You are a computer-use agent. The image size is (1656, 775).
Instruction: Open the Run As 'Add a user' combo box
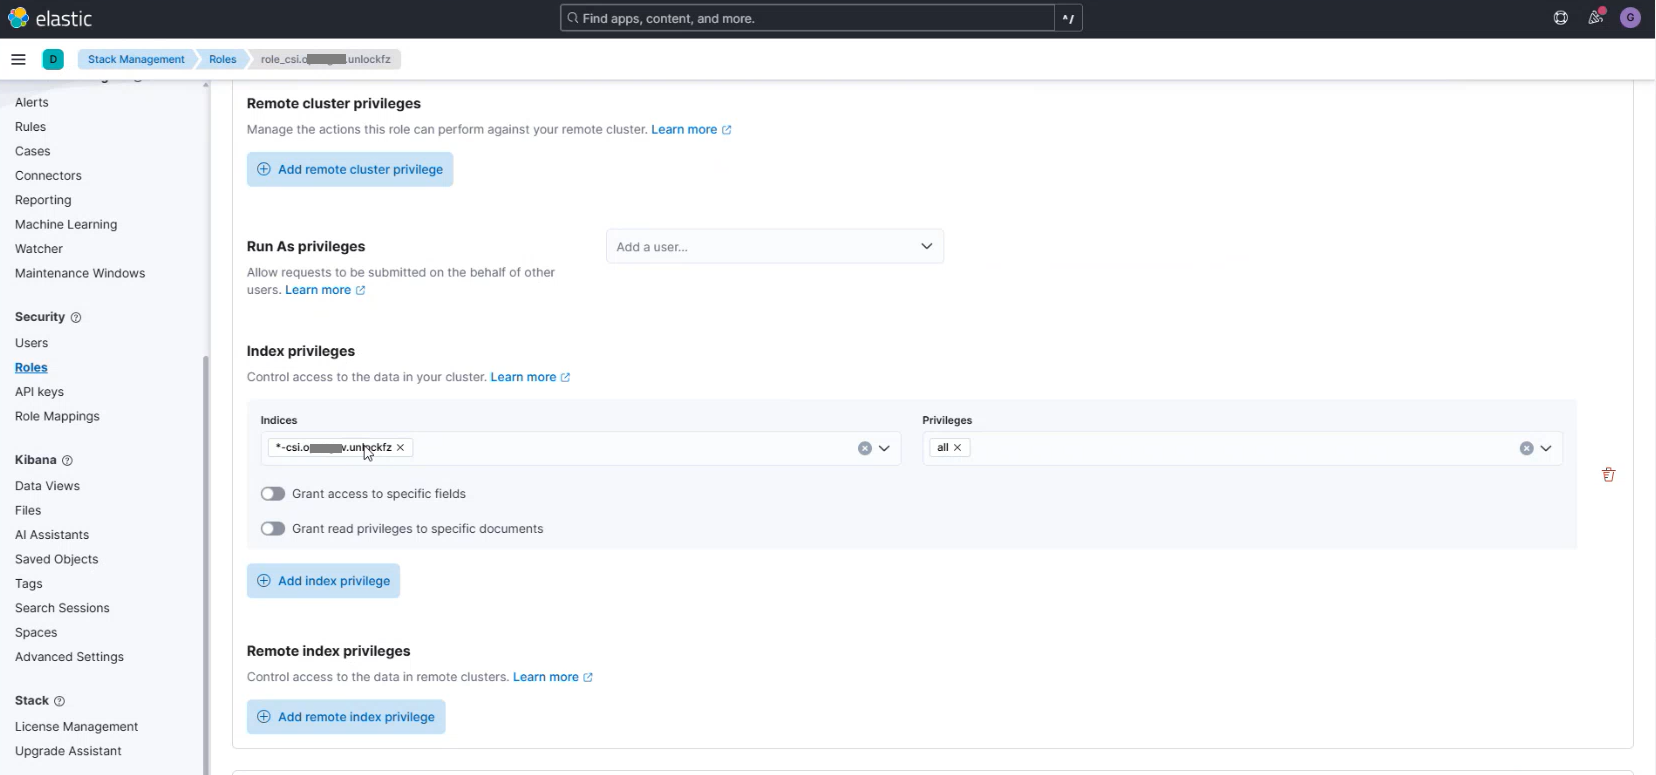tap(775, 246)
